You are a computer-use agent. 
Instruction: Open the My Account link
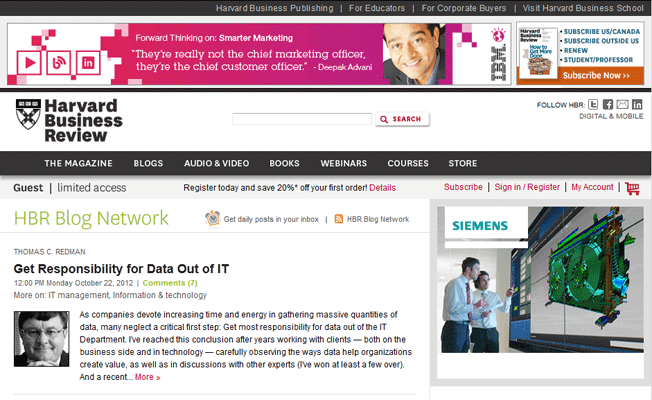592,187
